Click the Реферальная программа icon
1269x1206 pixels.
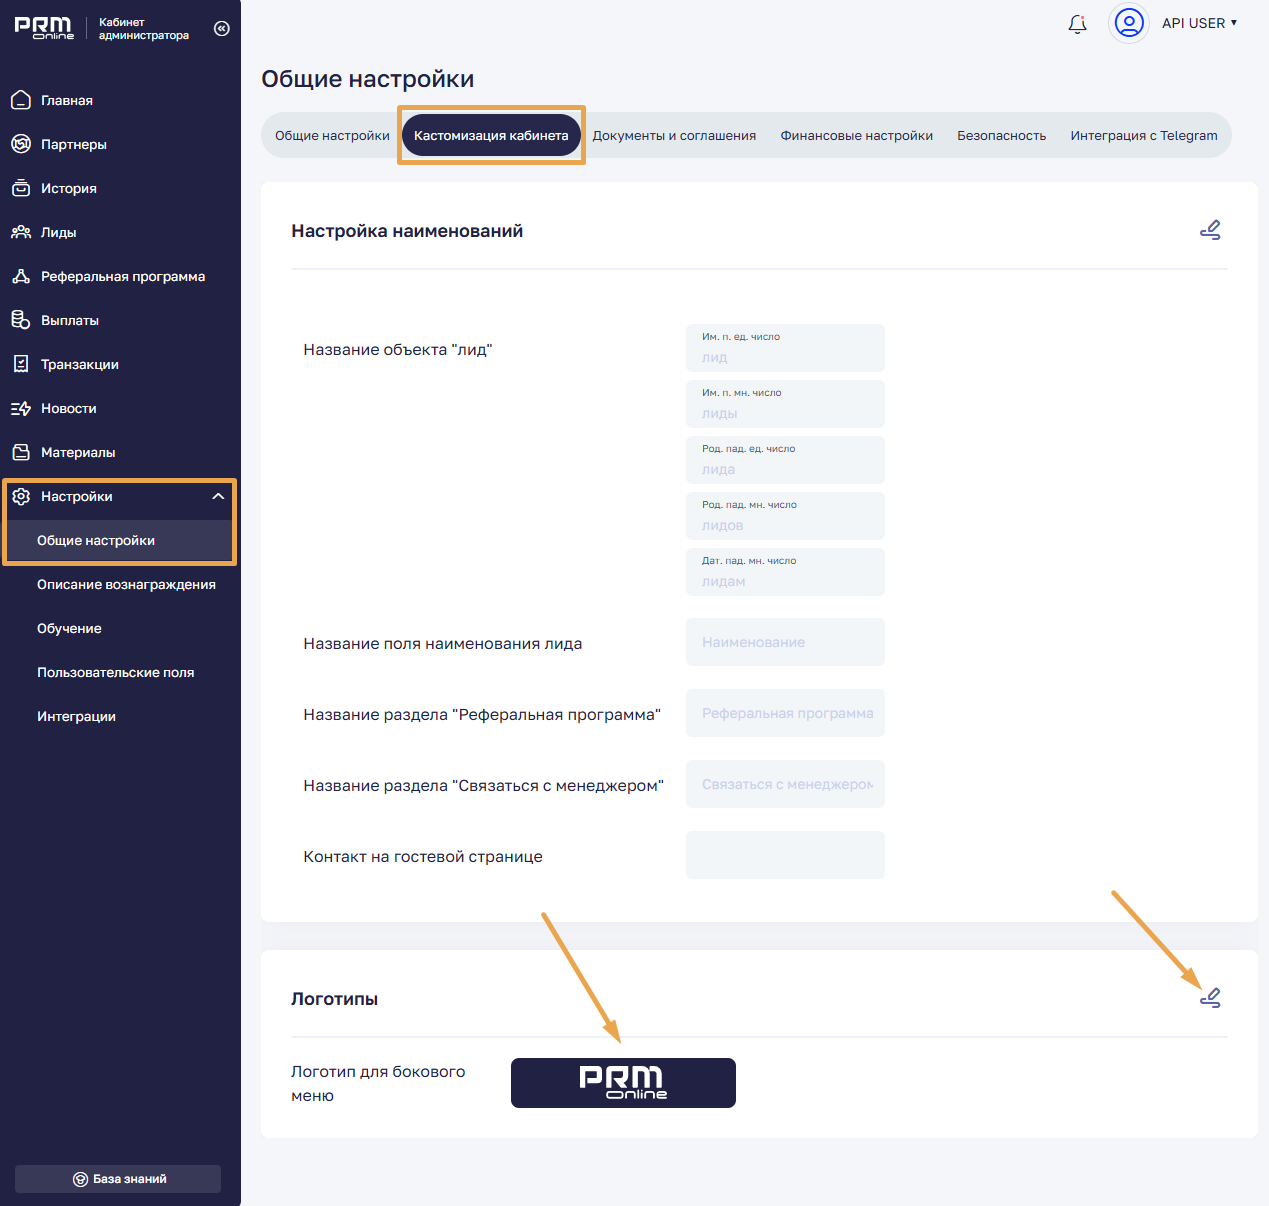point(21,276)
